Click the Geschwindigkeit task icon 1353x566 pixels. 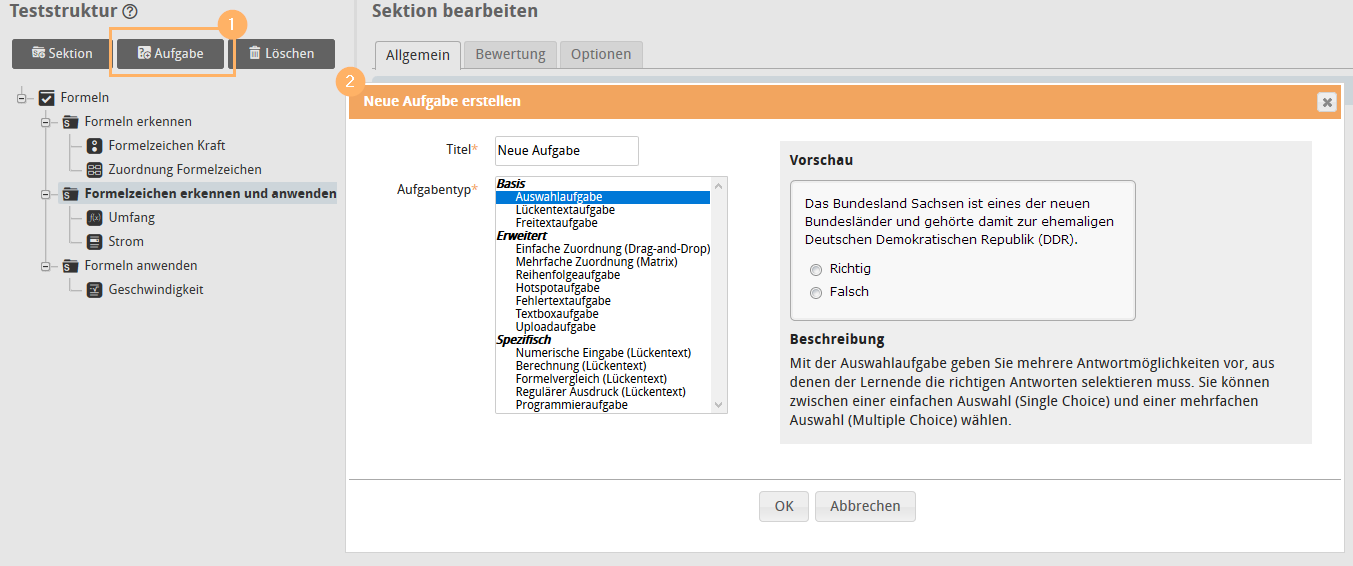click(x=94, y=290)
